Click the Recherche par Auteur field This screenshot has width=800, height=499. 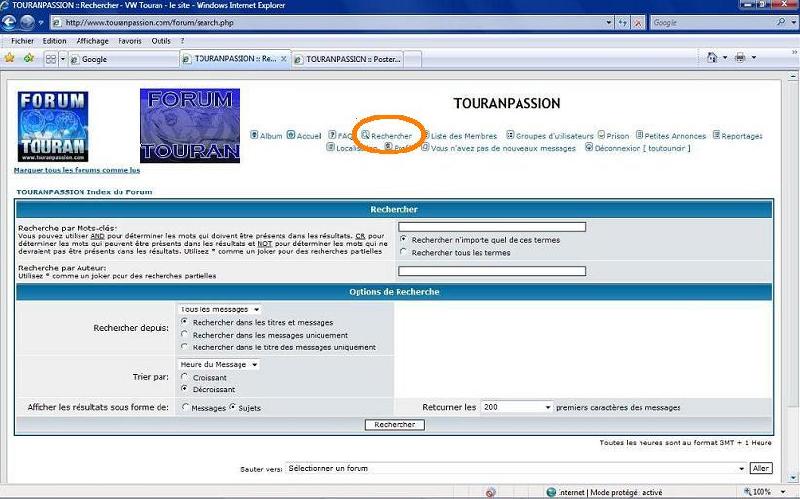492,271
